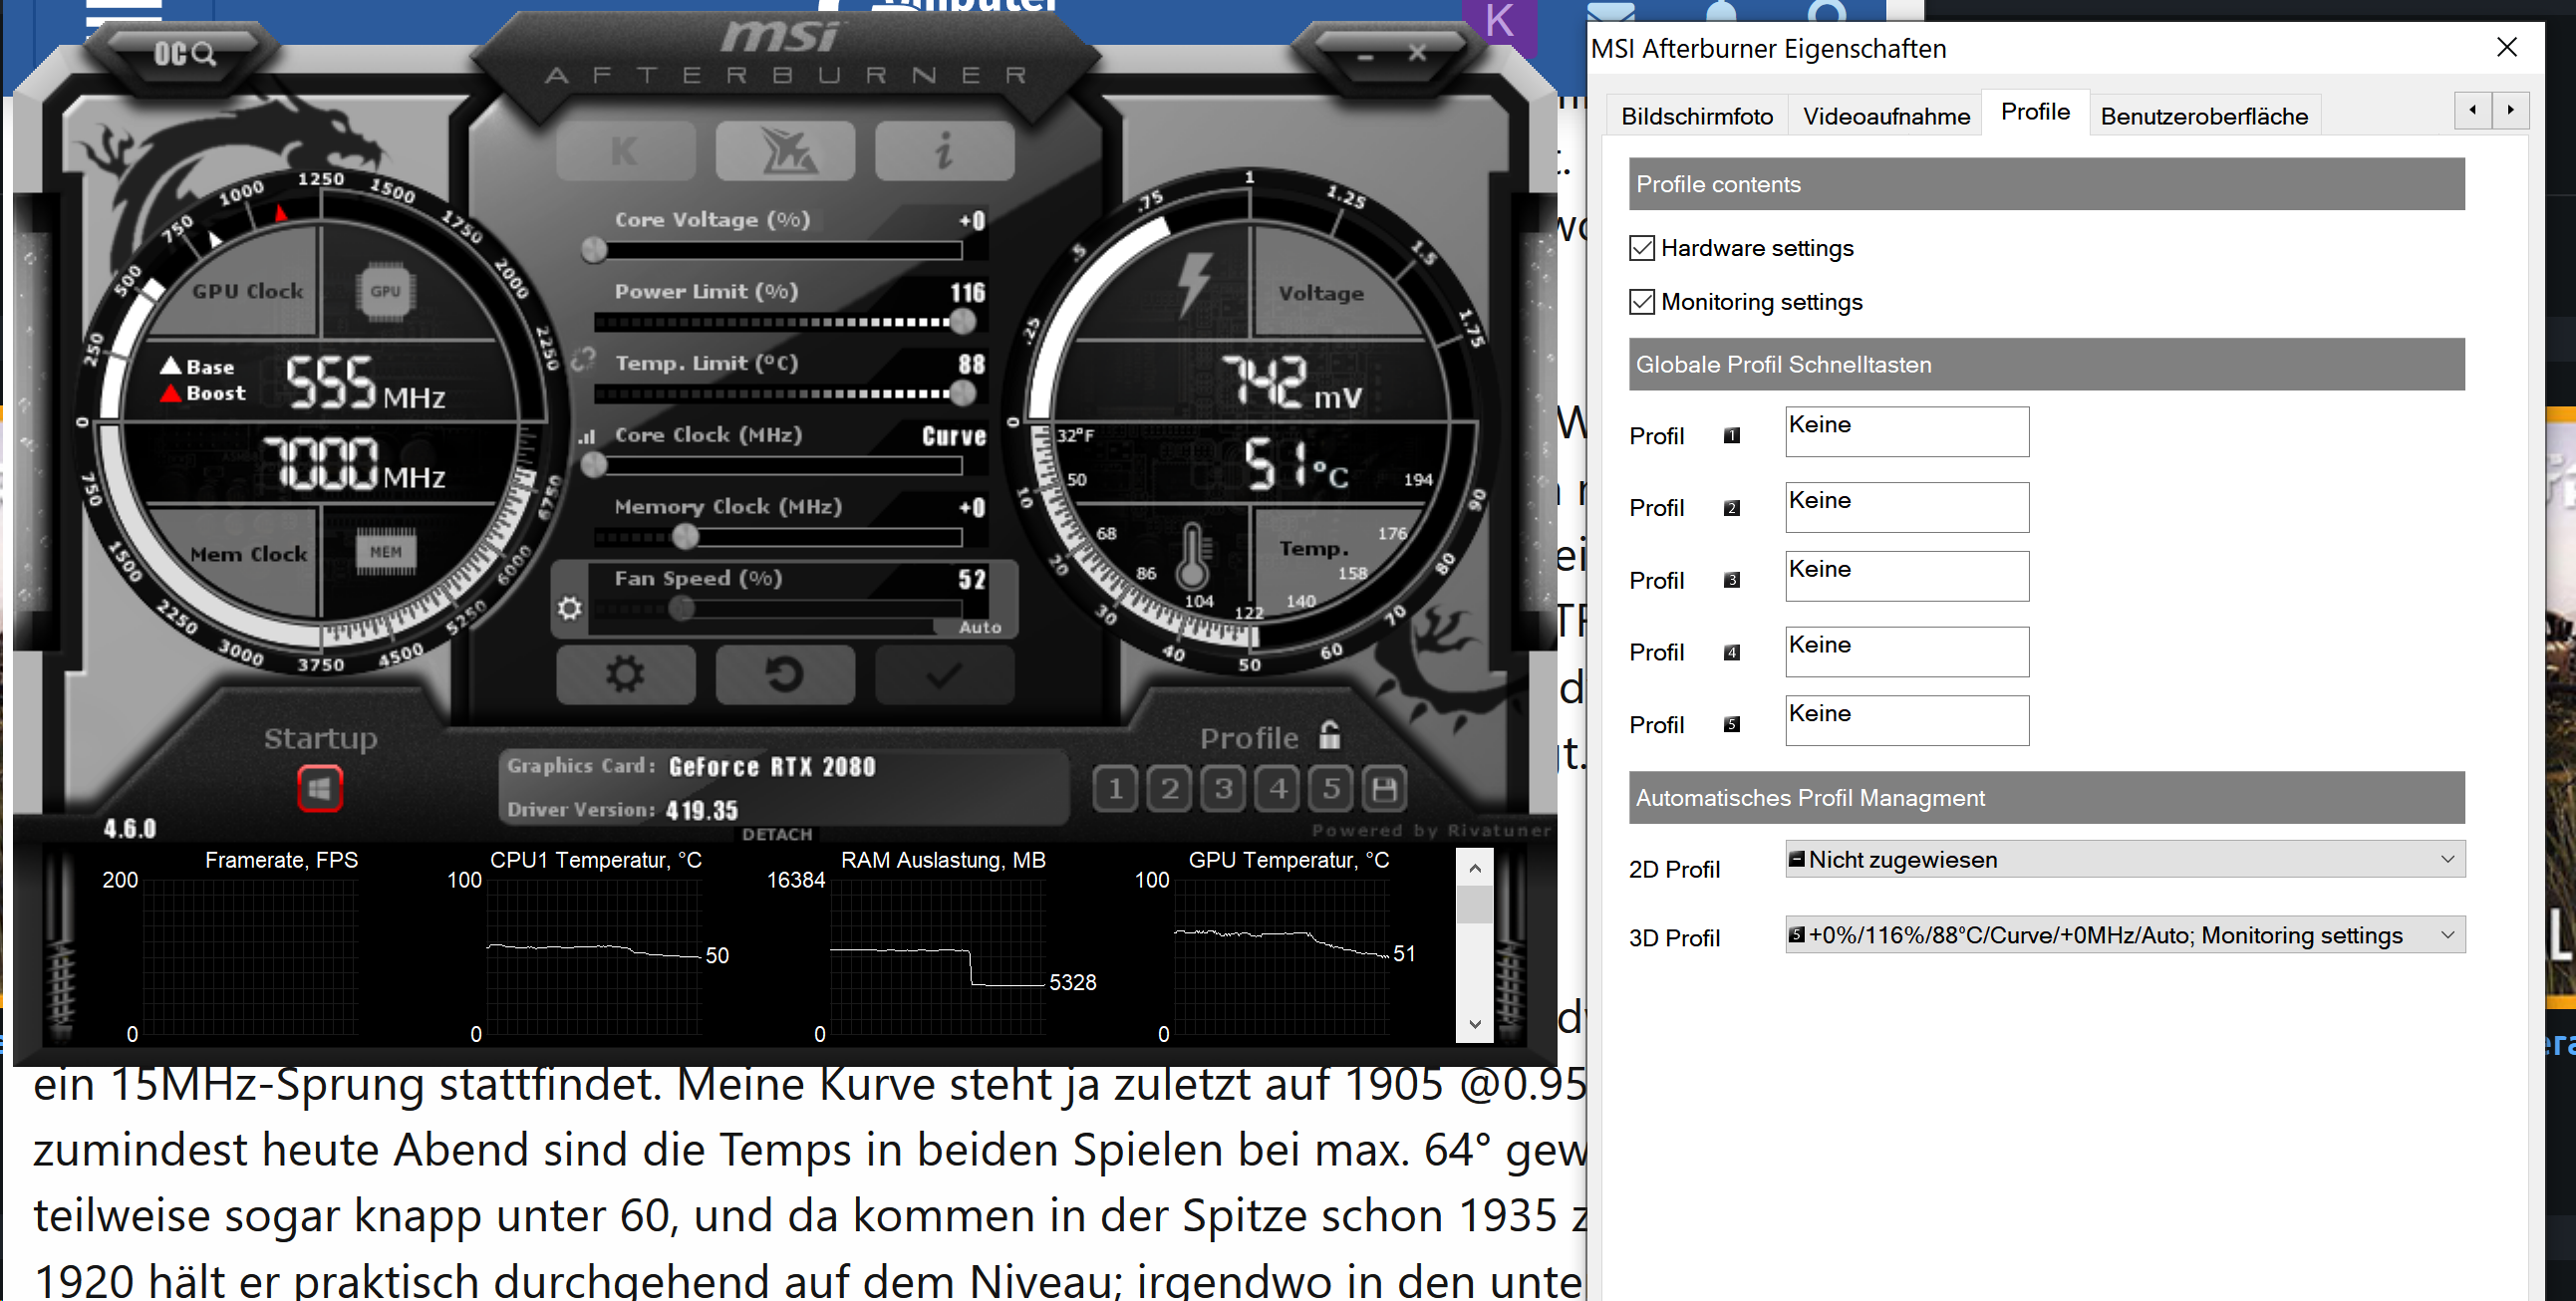Apply settings with checkmark button
The height and width of the screenshot is (1301, 2576).
coord(943,675)
